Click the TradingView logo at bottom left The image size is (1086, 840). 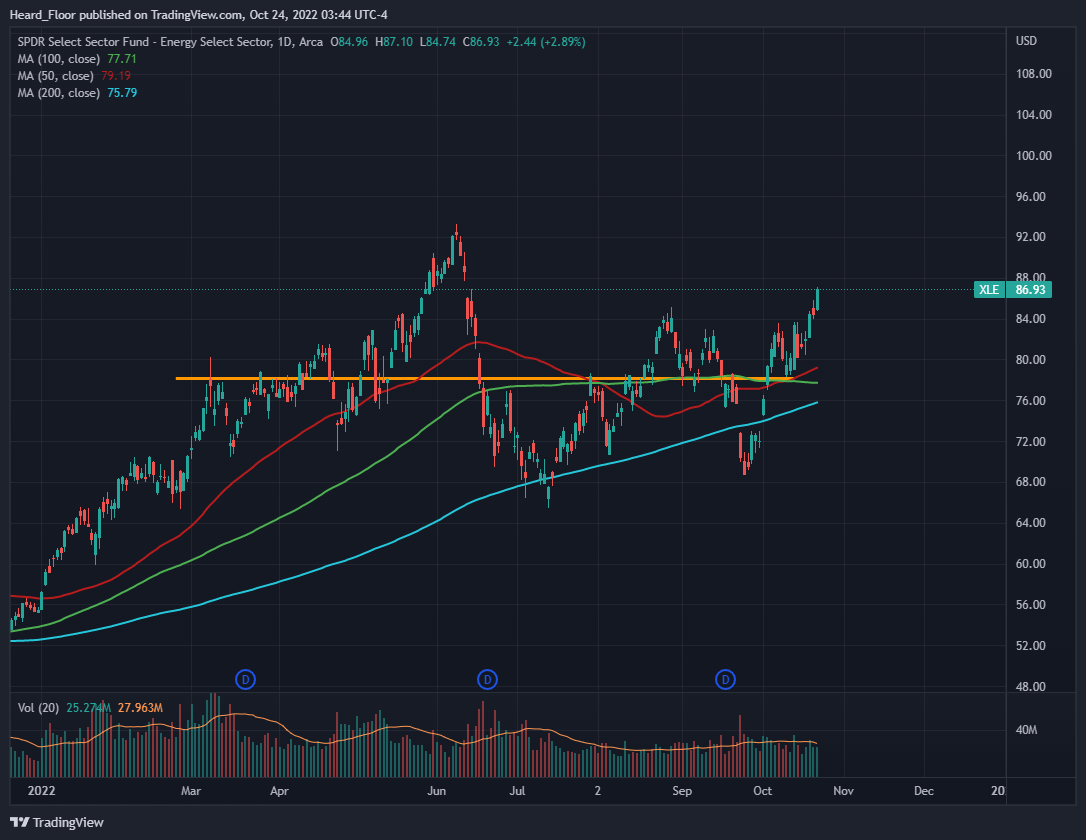(57, 822)
